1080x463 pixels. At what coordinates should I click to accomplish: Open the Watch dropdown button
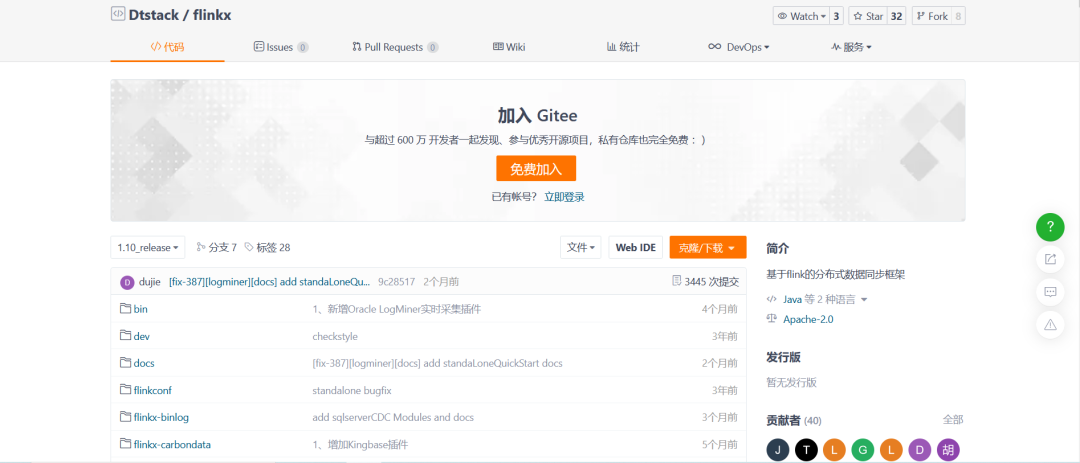tap(801, 16)
